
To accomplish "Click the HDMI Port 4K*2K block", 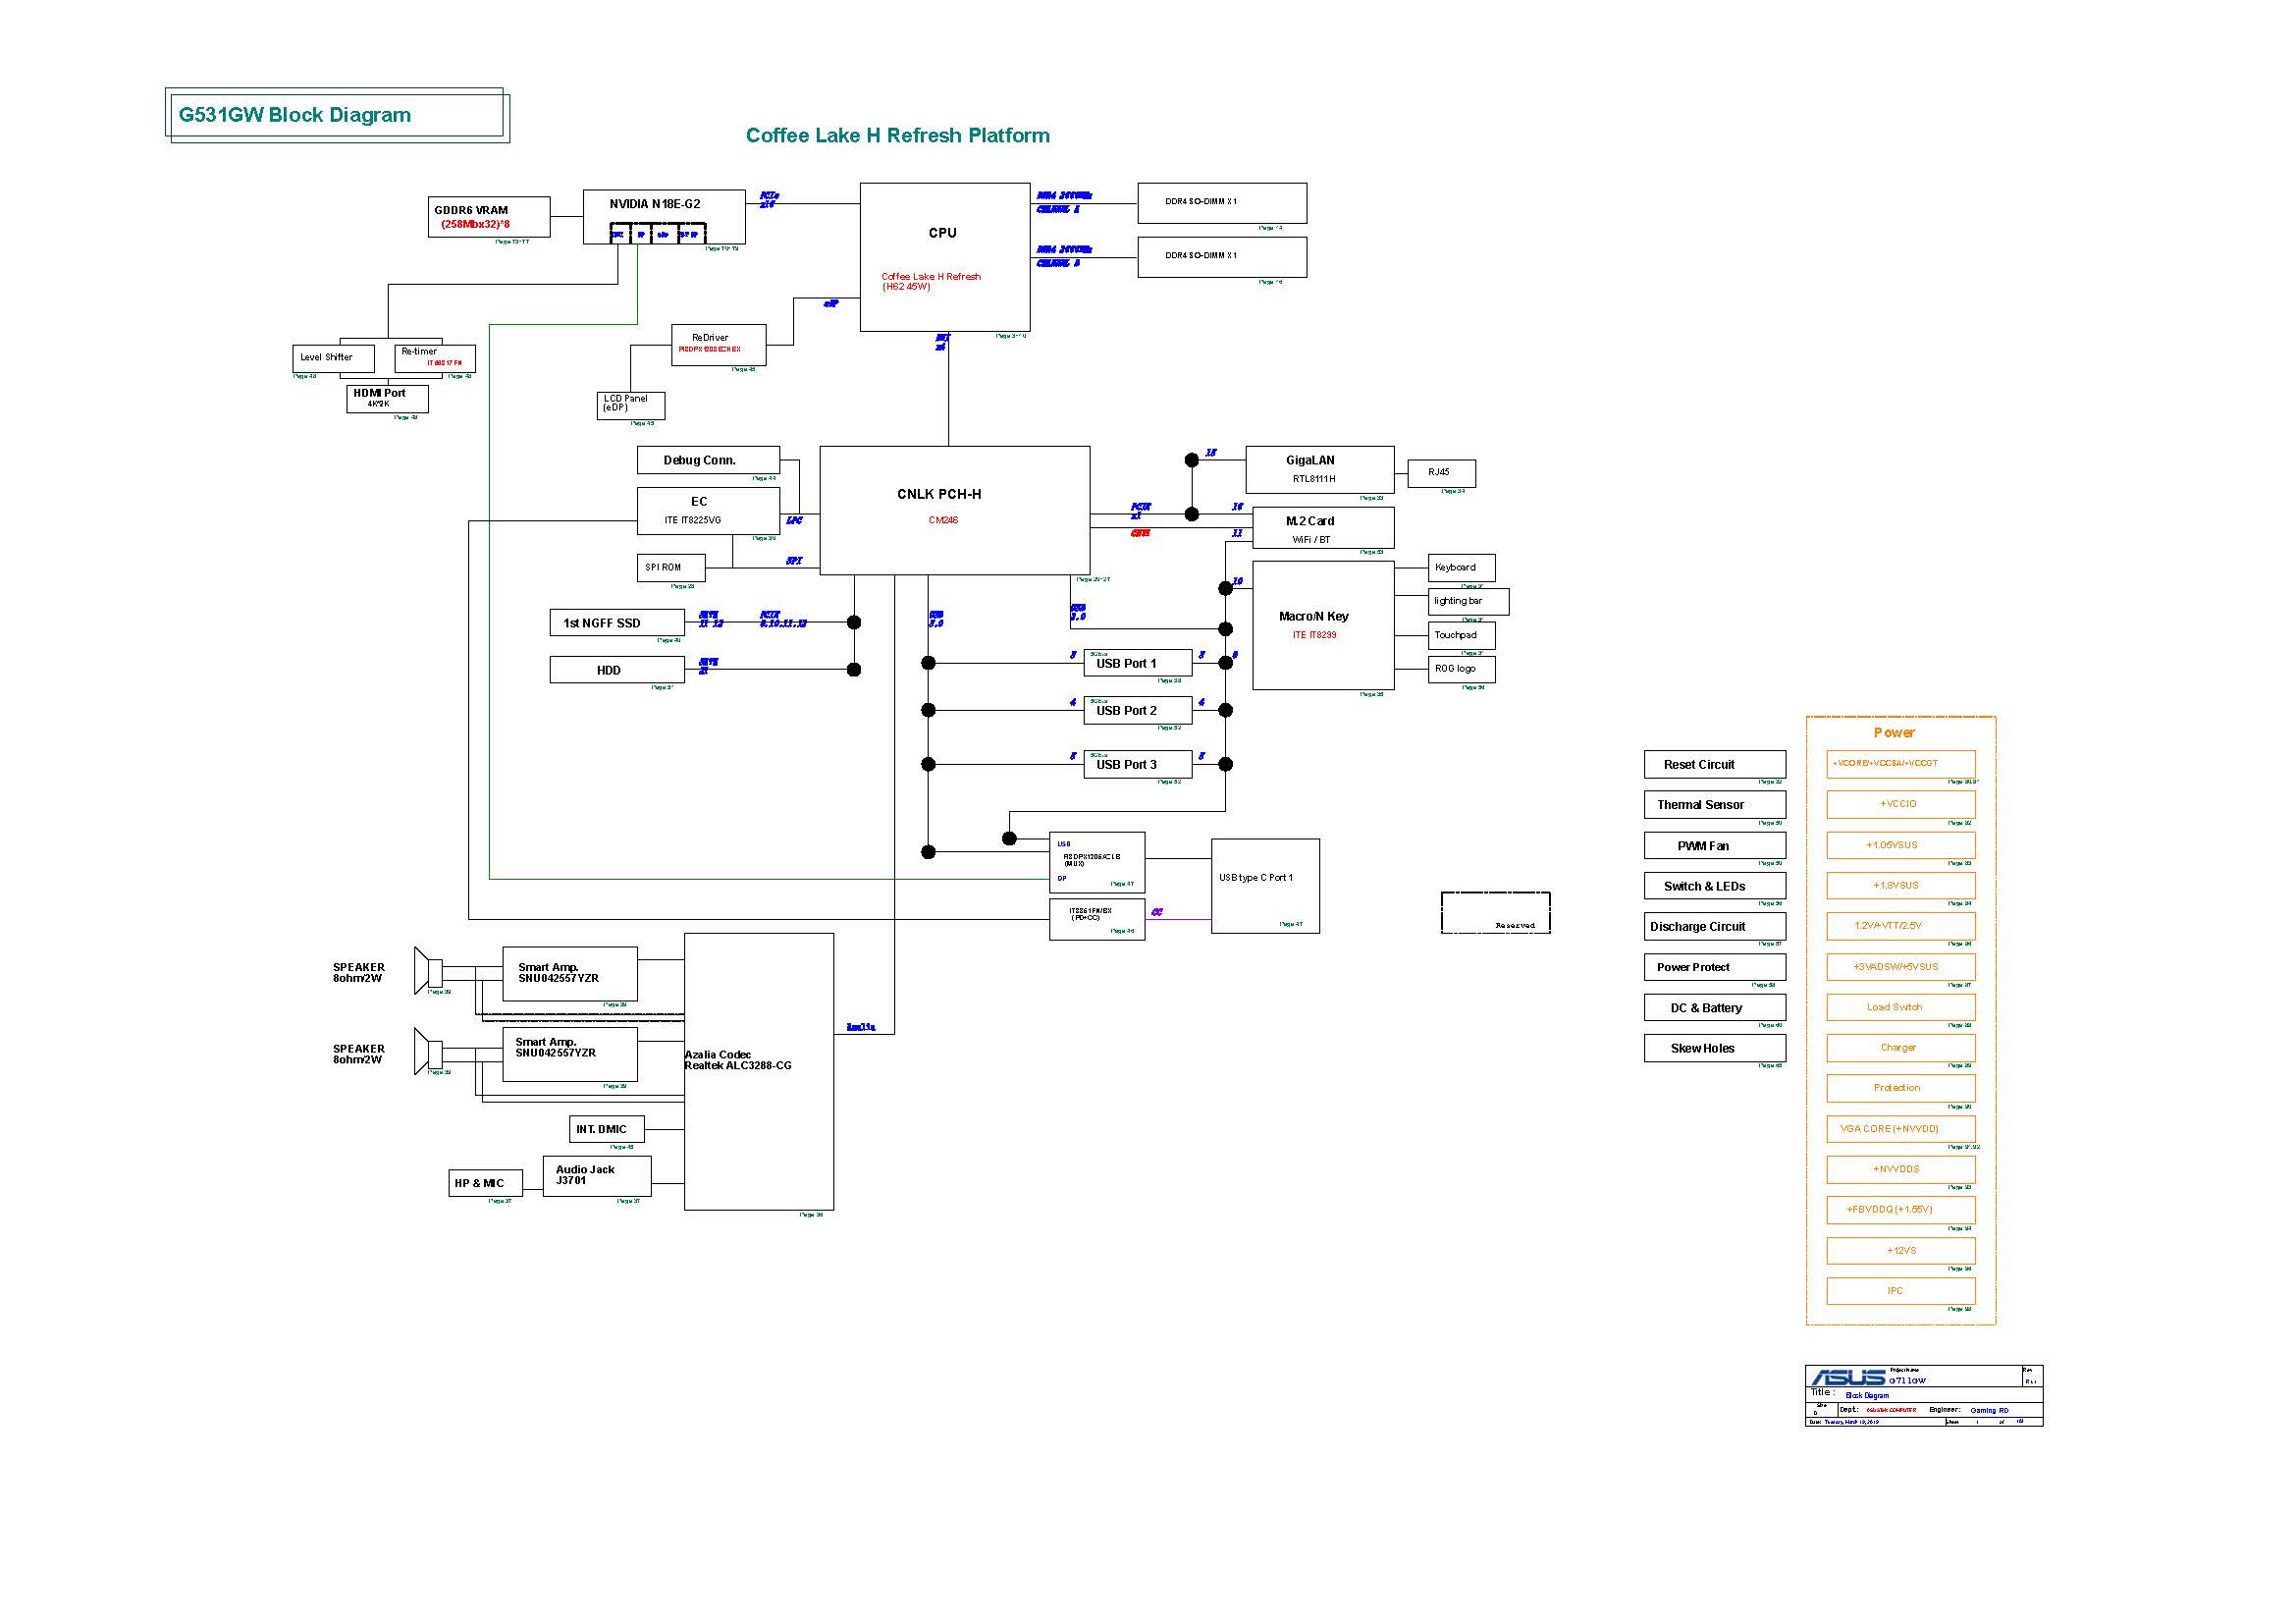I will pos(387,399).
